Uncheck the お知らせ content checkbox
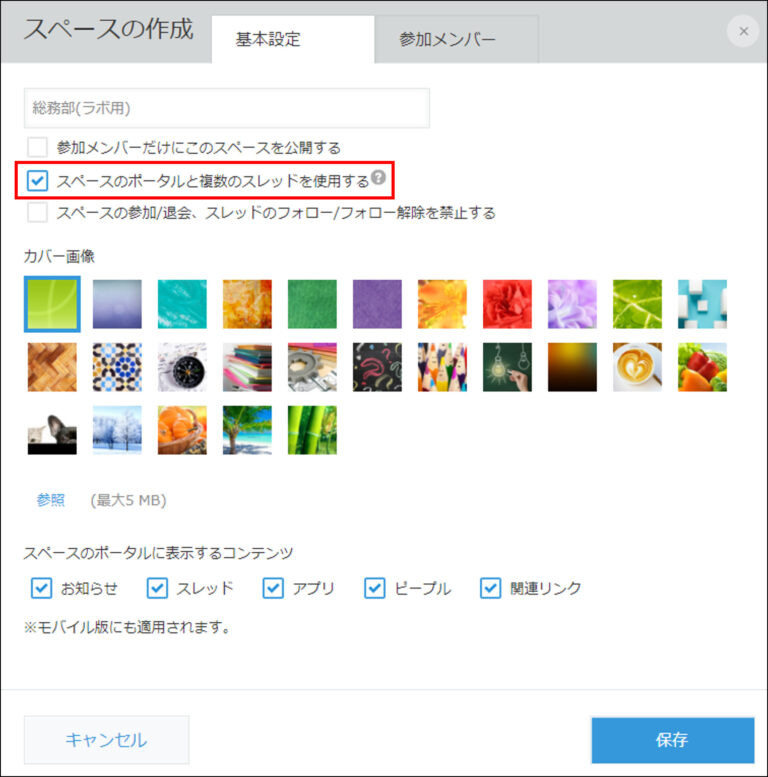The height and width of the screenshot is (777, 768). (41, 588)
